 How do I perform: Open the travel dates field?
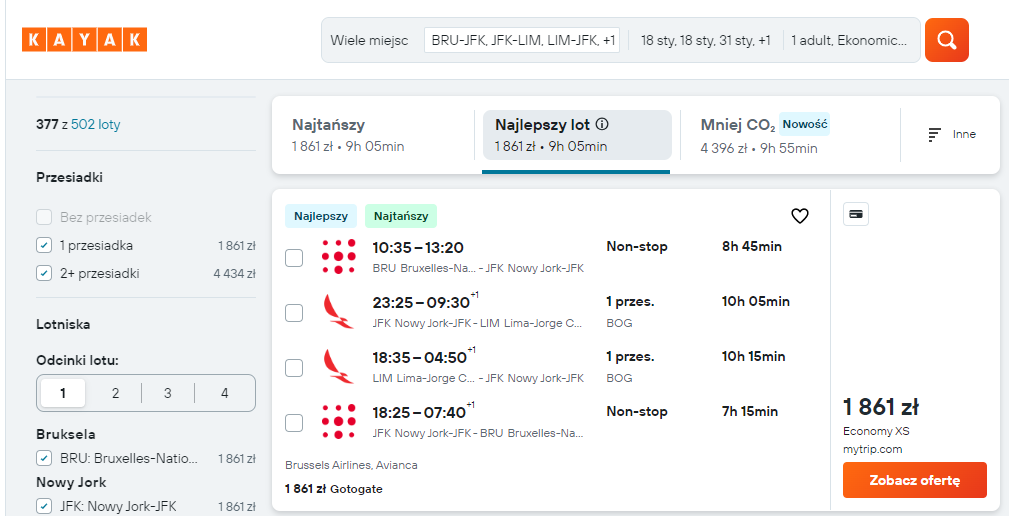point(705,40)
